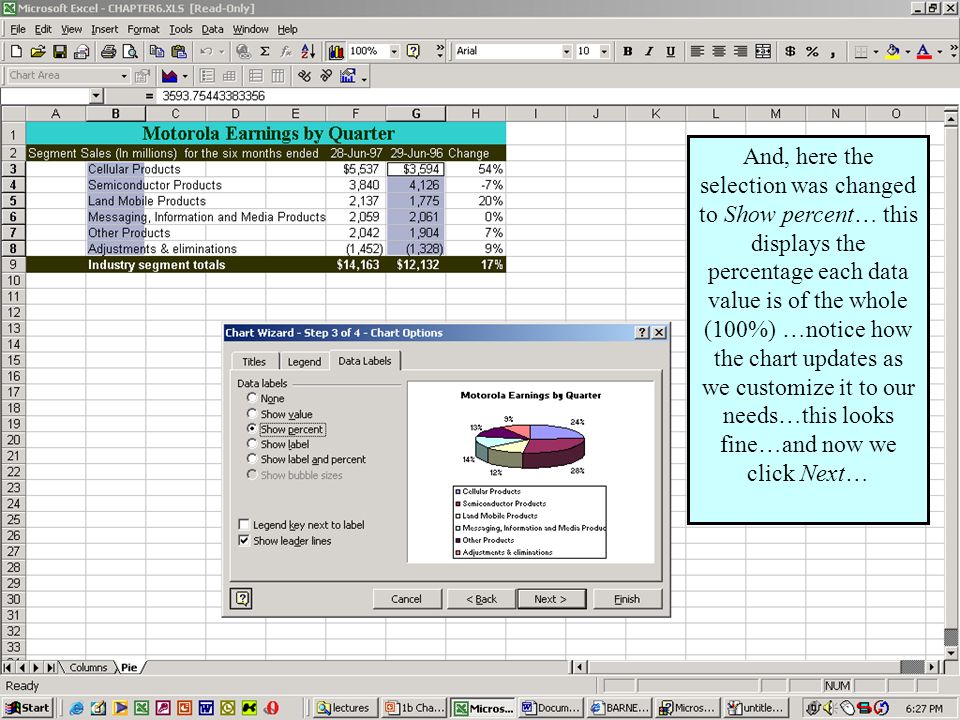Image resolution: width=960 pixels, height=720 pixels.
Task: Open Office Assistant help icon in toolbar
Action: click(414, 51)
